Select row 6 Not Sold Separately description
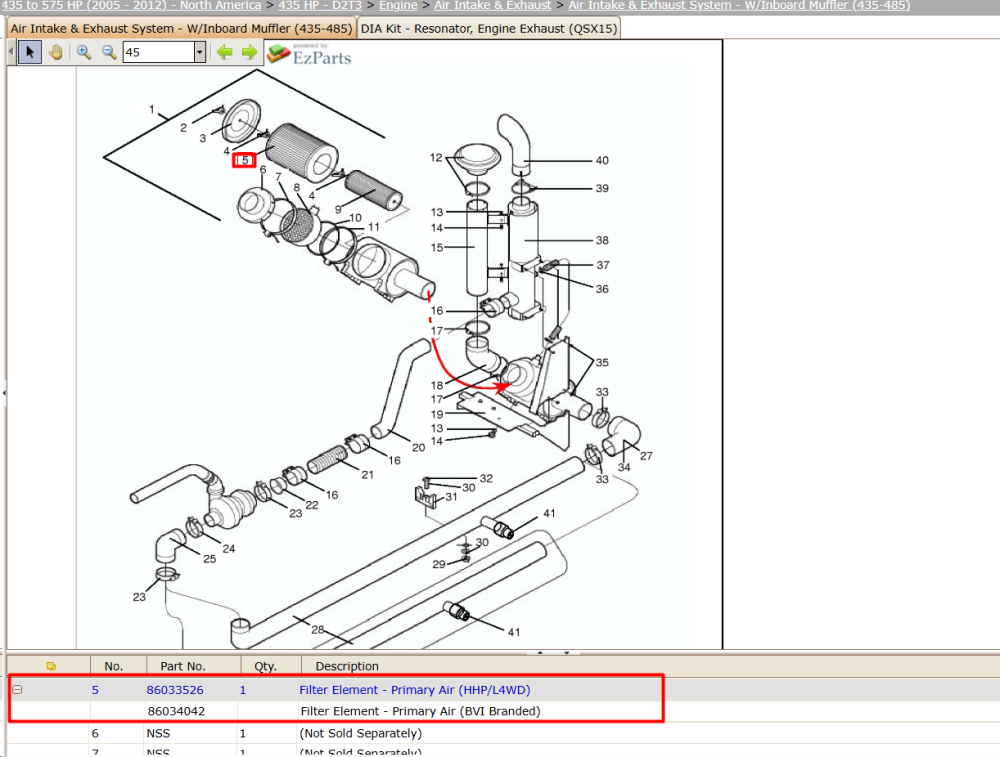Screen dimensions: 1000x757 click(x=360, y=733)
